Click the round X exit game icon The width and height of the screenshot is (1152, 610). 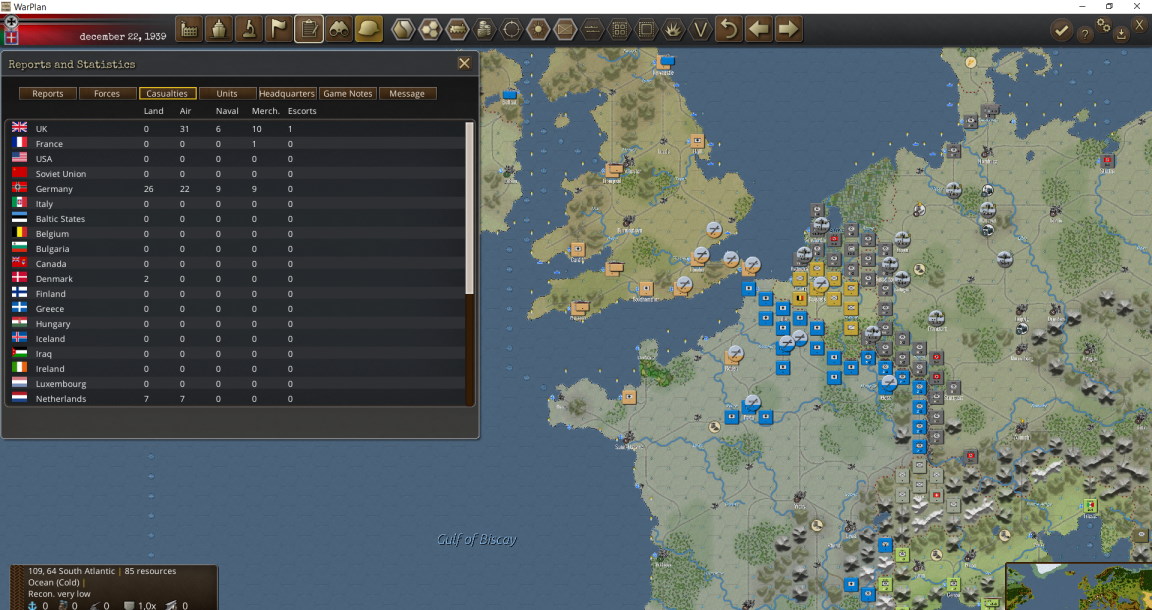pyautogui.click(x=1140, y=24)
